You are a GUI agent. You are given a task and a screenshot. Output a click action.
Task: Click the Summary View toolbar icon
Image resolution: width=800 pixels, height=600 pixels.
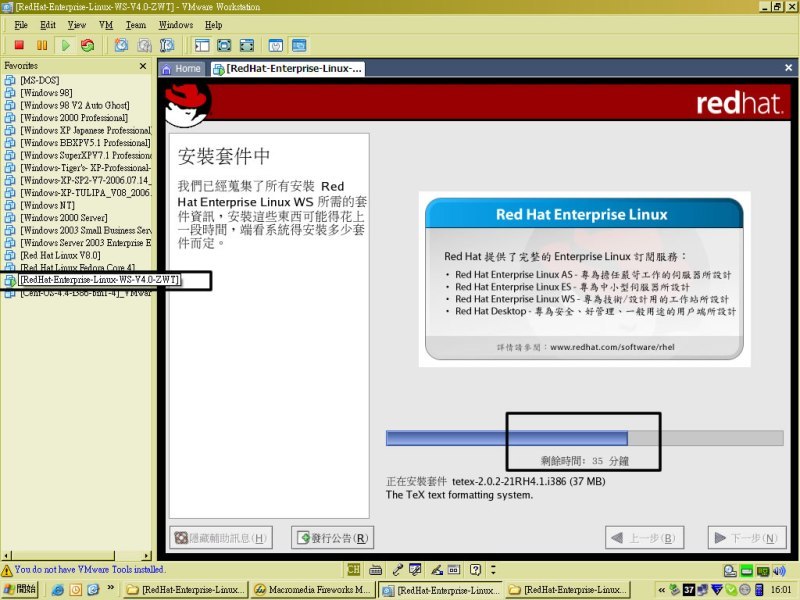pos(276,45)
